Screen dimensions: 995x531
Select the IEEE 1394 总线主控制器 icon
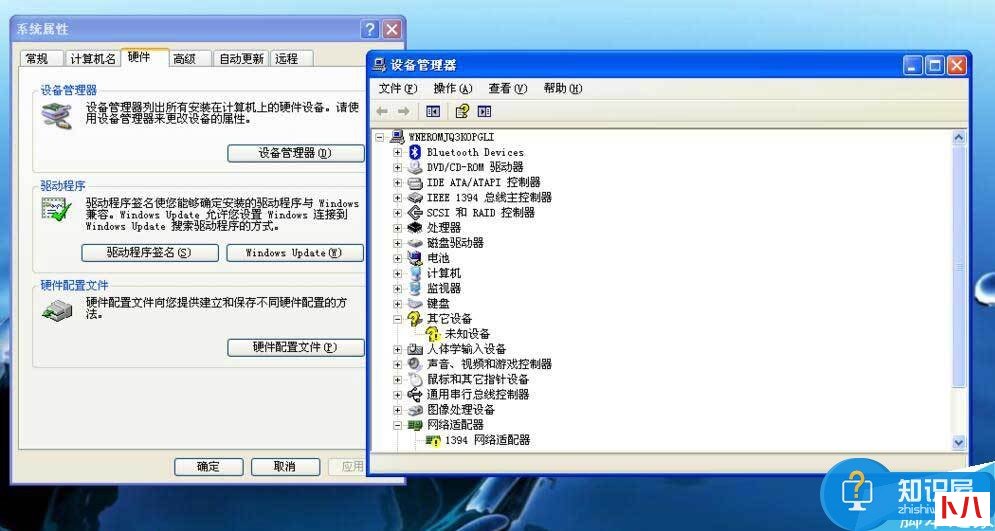415,198
